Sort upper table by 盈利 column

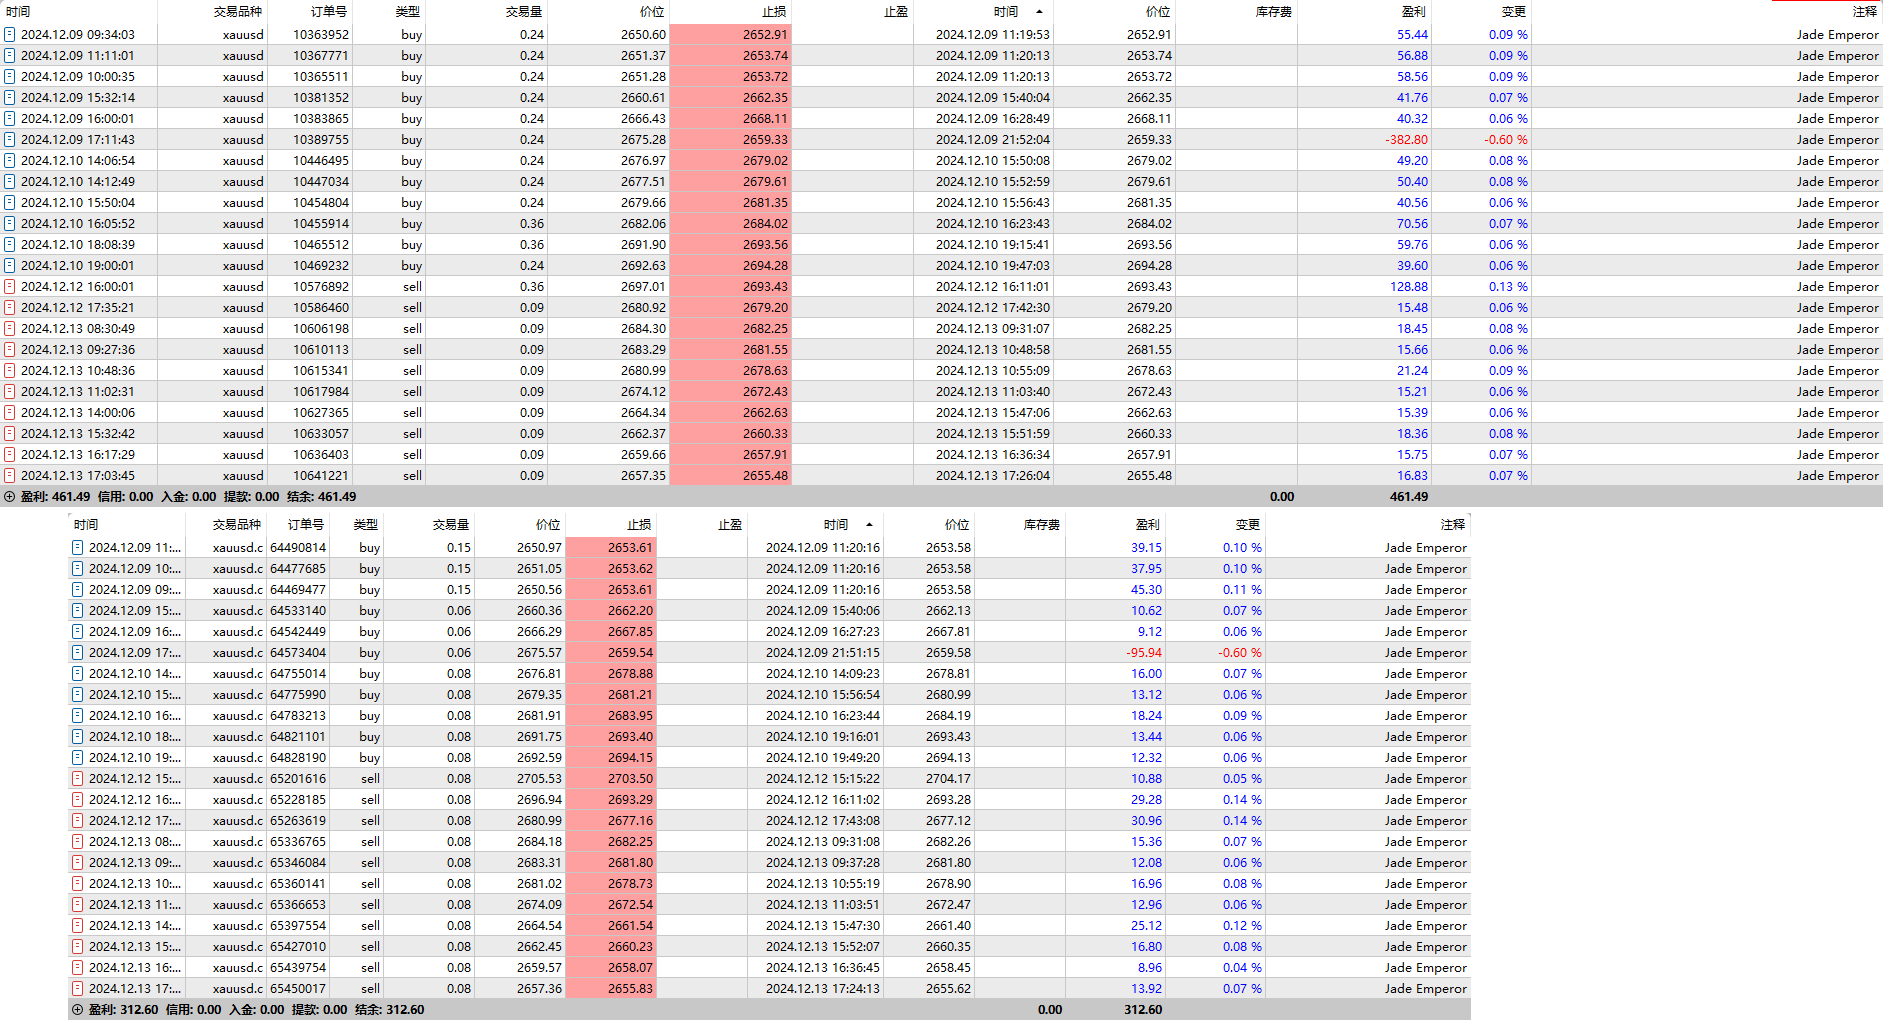click(x=1414, y=12)
